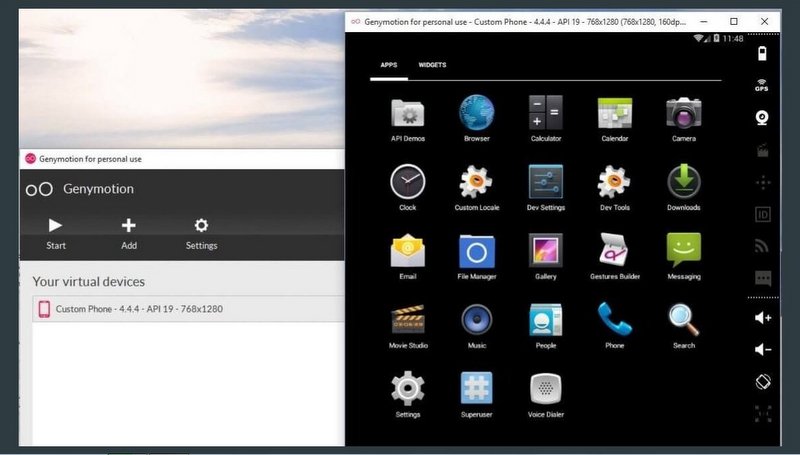This screenshot has height=455, width=800.
Task: Open the remote control widget in sidebar
Action: 763,183
